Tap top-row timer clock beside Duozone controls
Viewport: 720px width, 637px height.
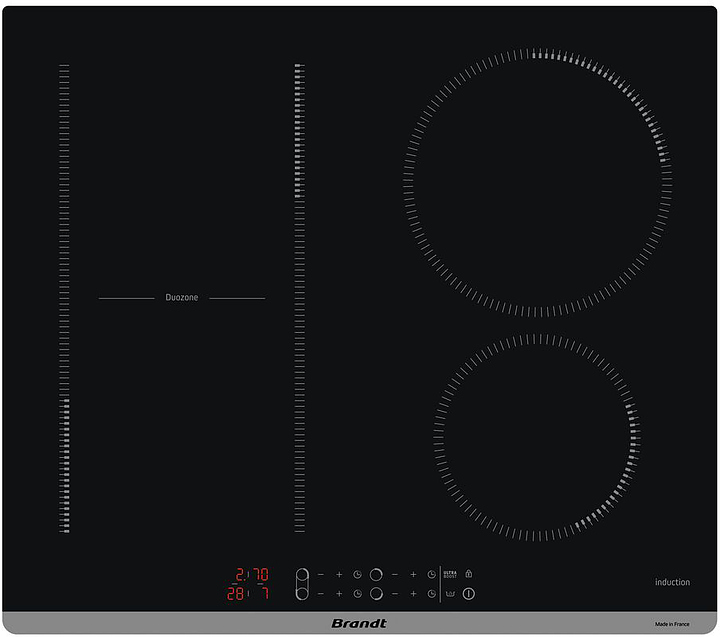[357, 575]
